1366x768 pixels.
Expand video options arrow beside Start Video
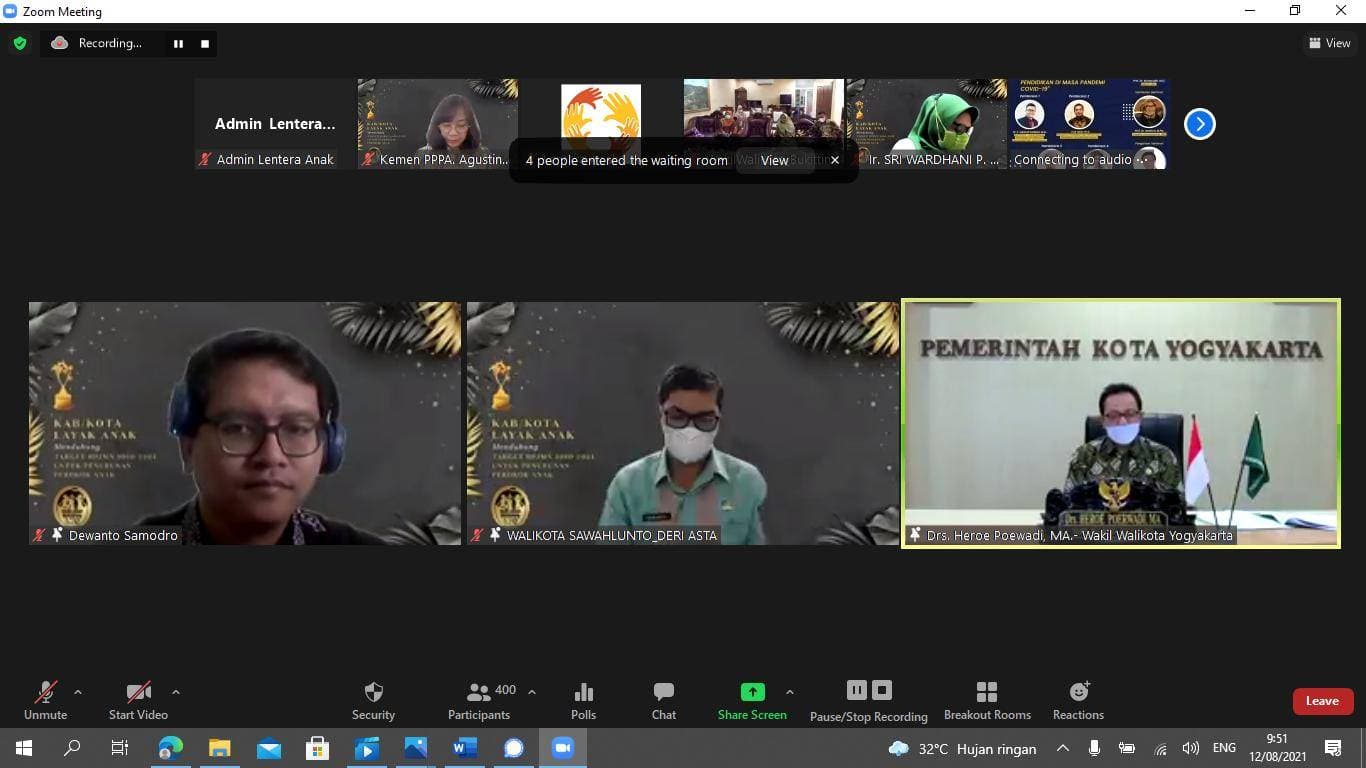click(x=176, y=692)
